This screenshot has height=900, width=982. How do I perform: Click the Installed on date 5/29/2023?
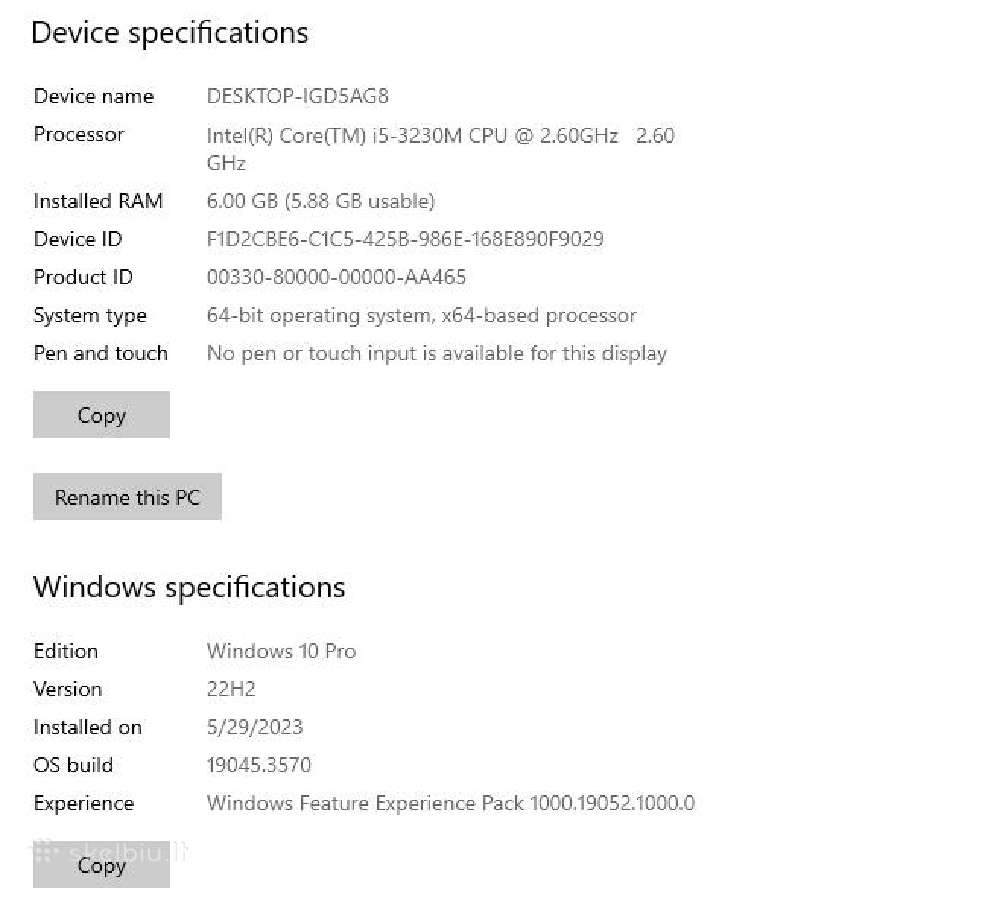pyautogui.click(x=255, y=727)
